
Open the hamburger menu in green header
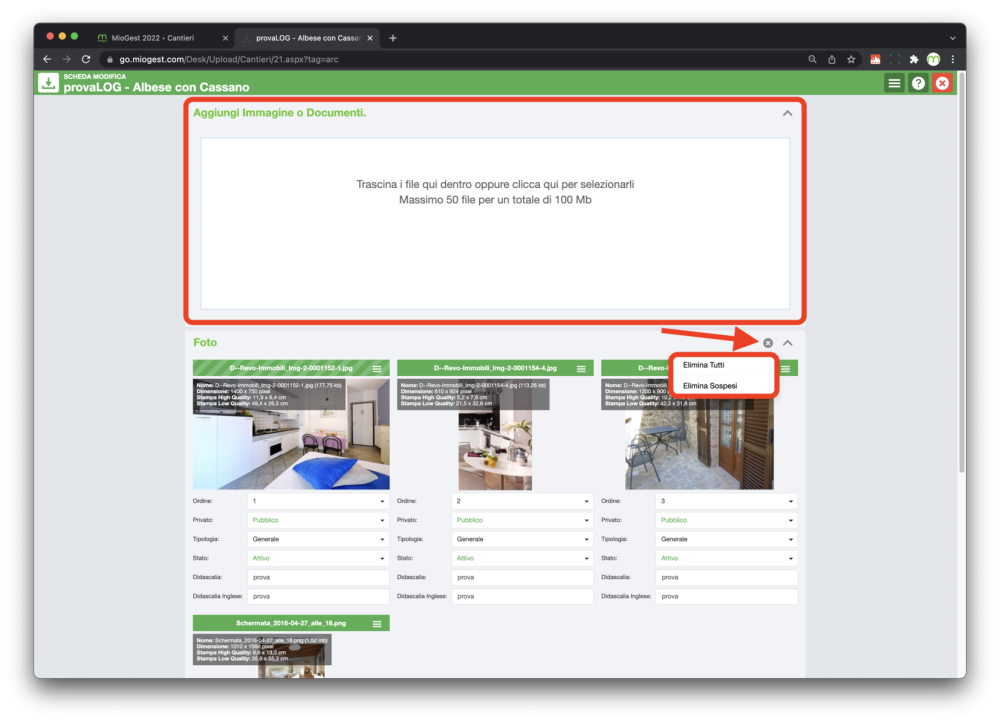(894, 83)
